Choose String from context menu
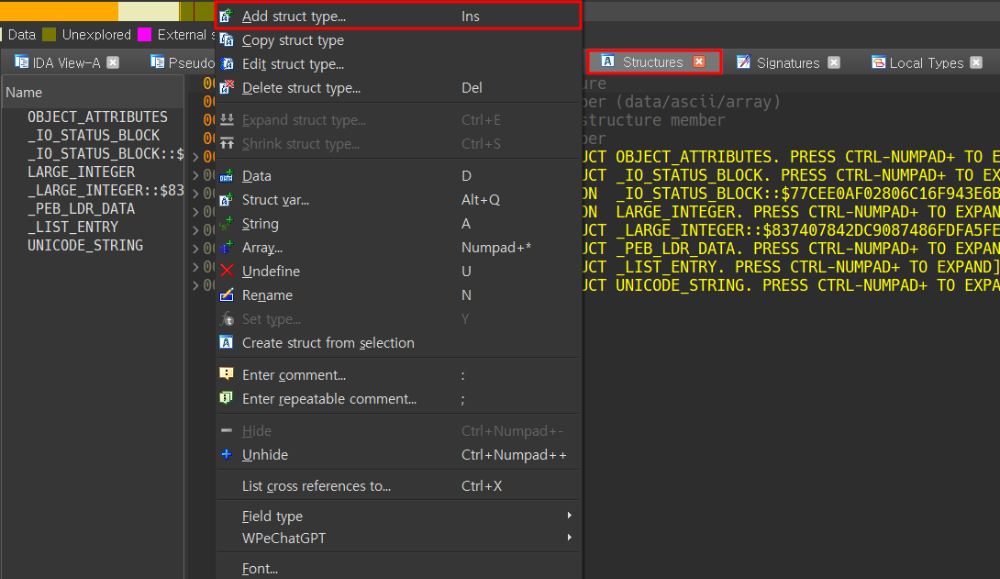Image resolution: width=1000 pixels, height=579 pixels. click(398, 224)
